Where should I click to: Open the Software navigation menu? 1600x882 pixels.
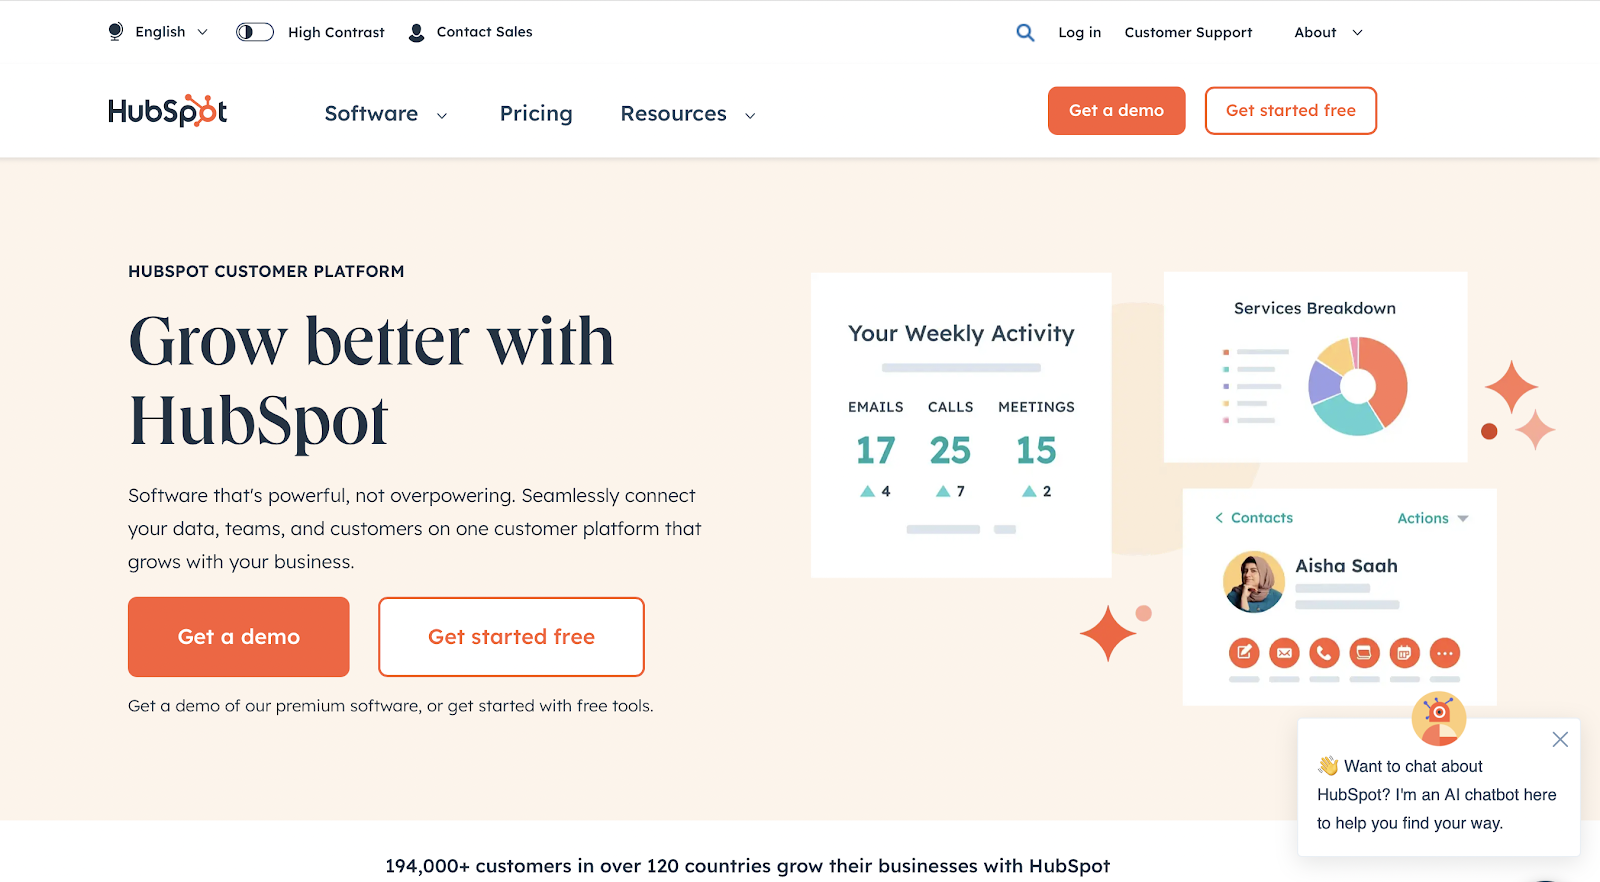385,114
